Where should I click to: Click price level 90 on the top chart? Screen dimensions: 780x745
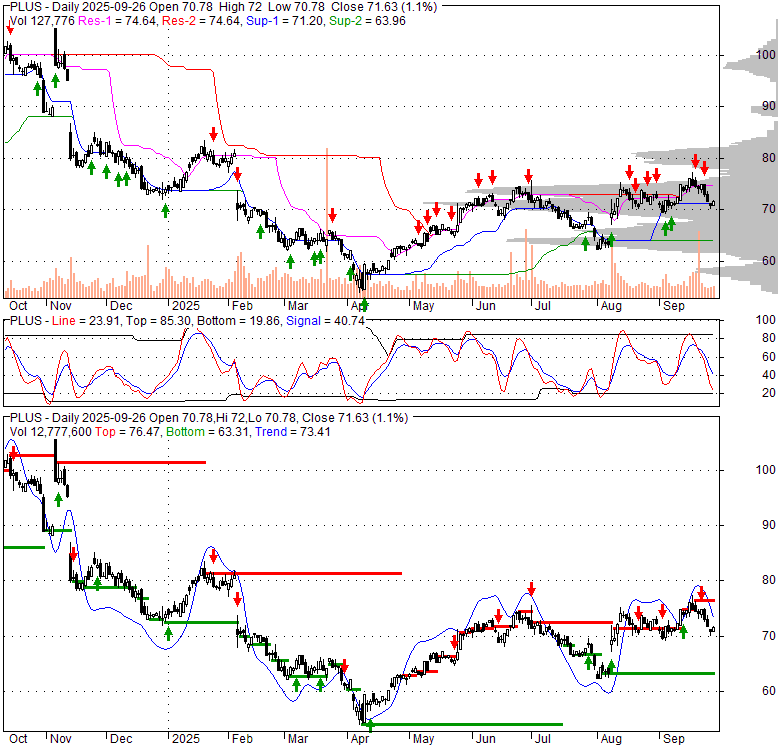(769, 105)
